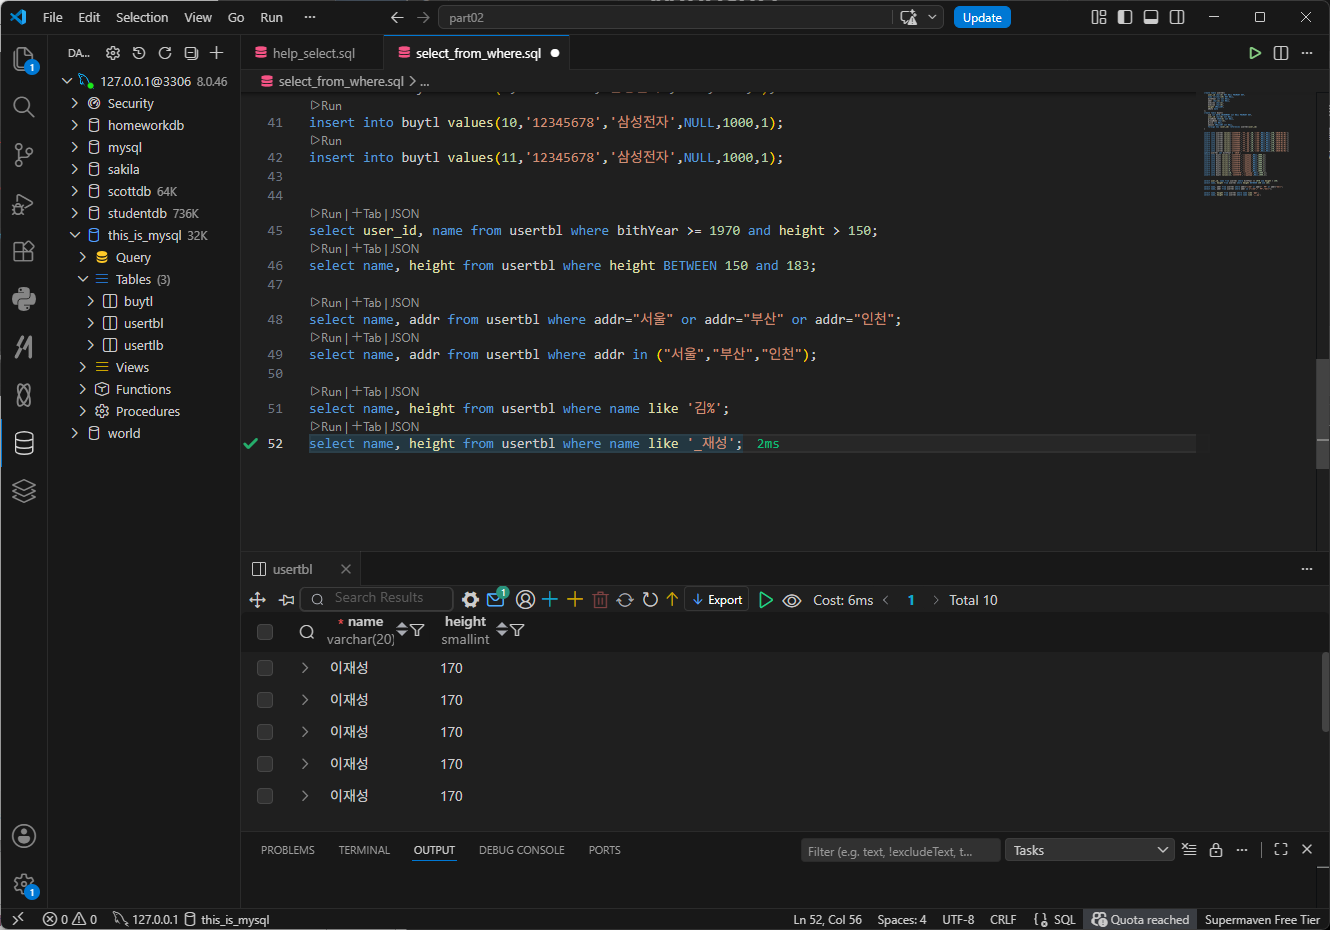Screen dimensions: 1330x930
Task: Split the editor to the right
Action: pos(1281,53)
